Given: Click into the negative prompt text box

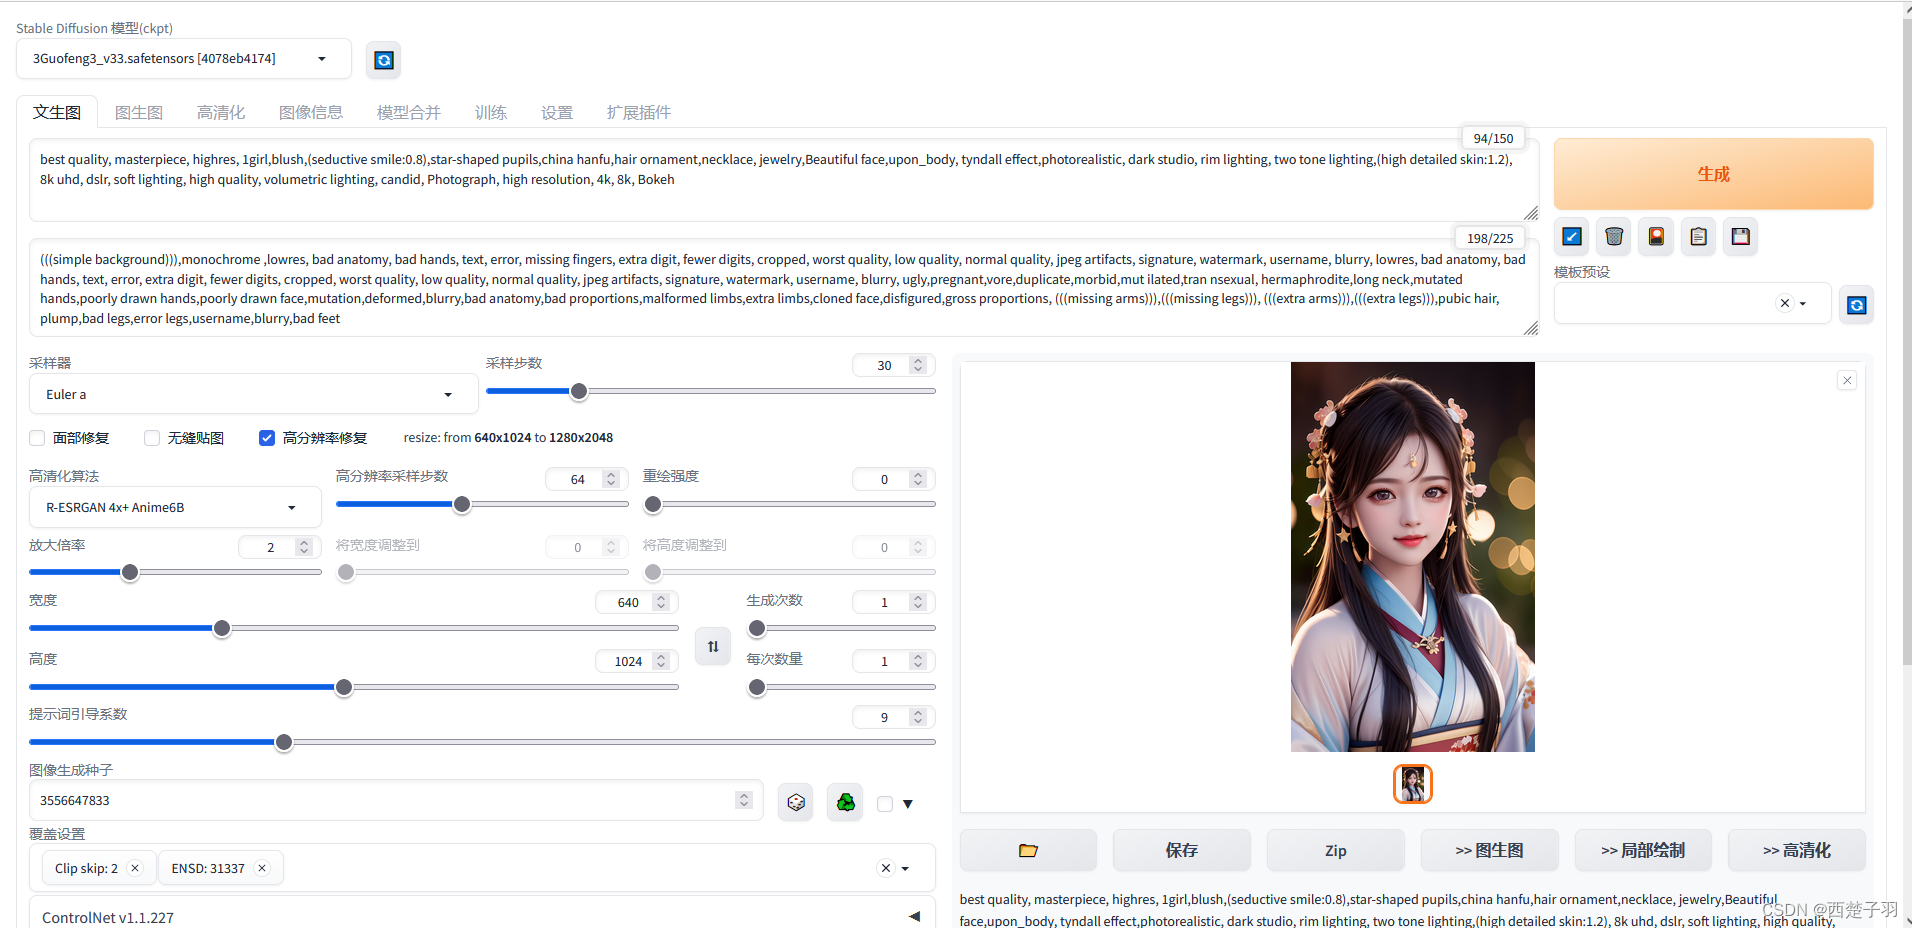Looking at the screenshot, I should tap(784, 288).
